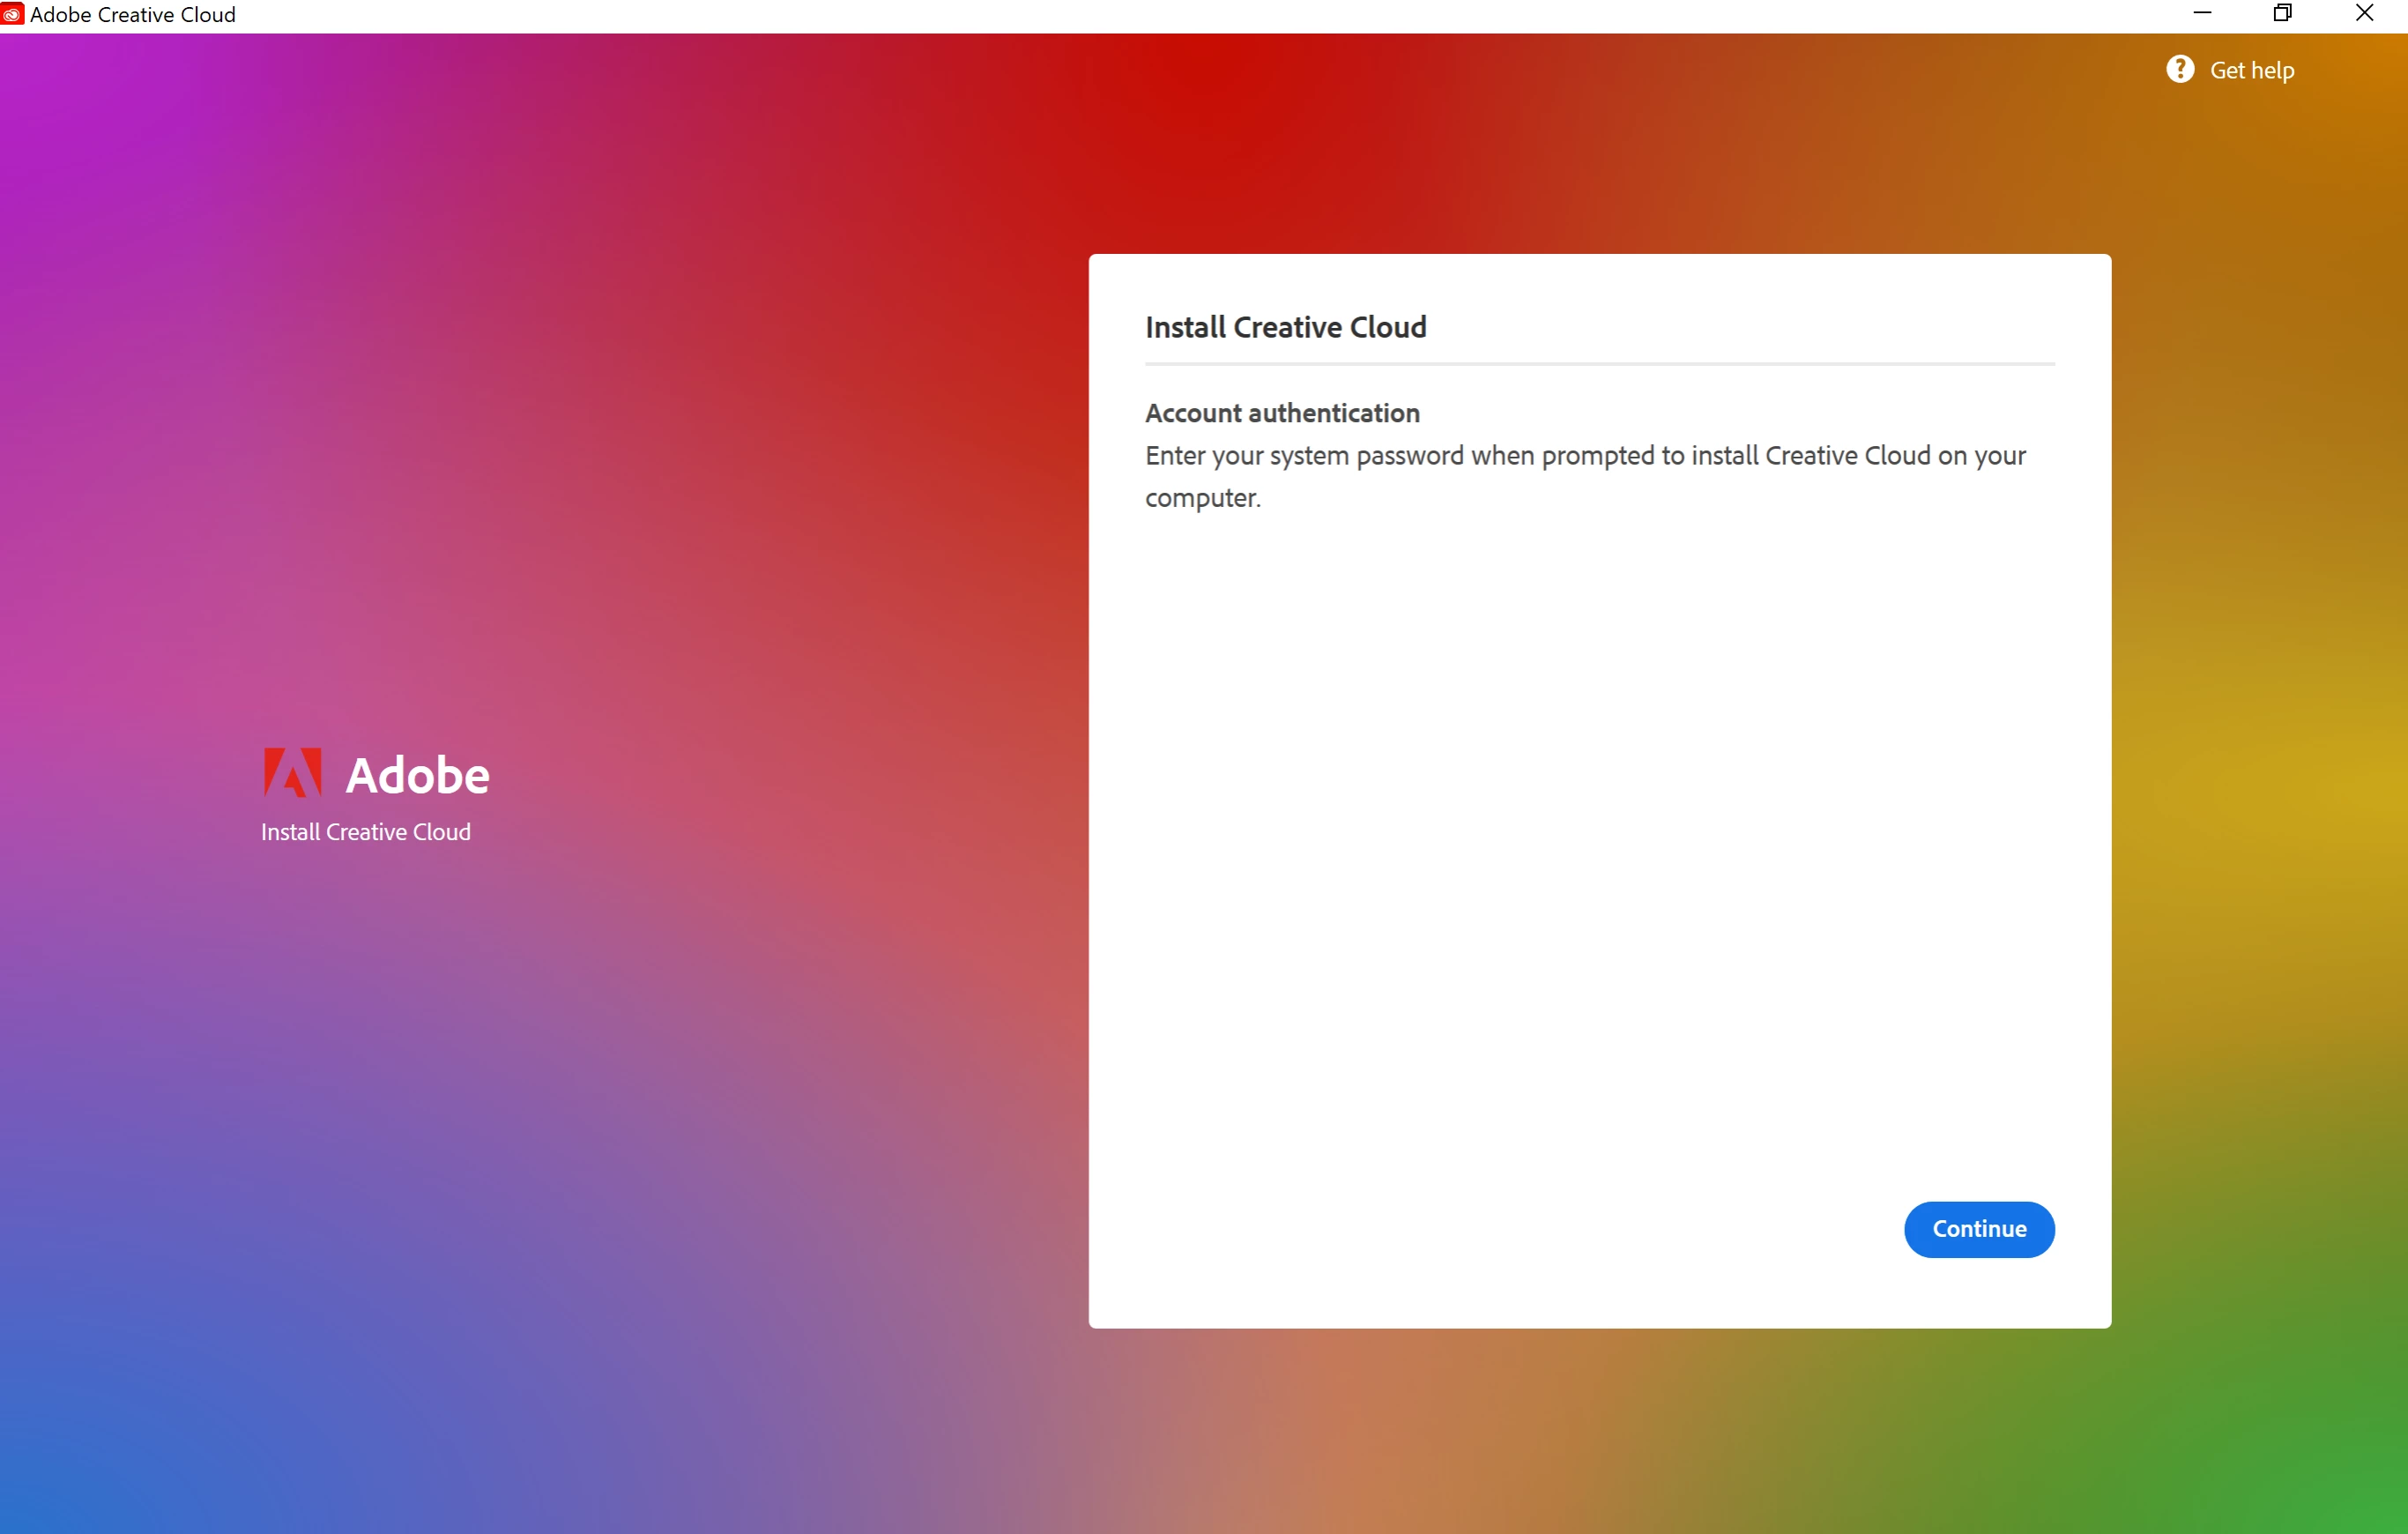This screenshot has width=2408, height=1534.
Task: Click the empty title bar area to focus the window
Action: [x=1200, y=15]
